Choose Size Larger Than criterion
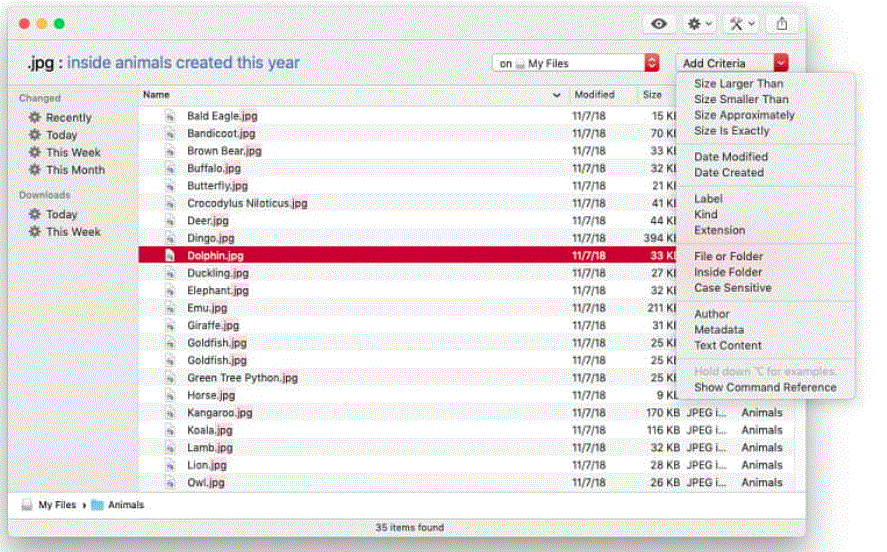This screenshot has width=887, height=552. click(738, 84)
